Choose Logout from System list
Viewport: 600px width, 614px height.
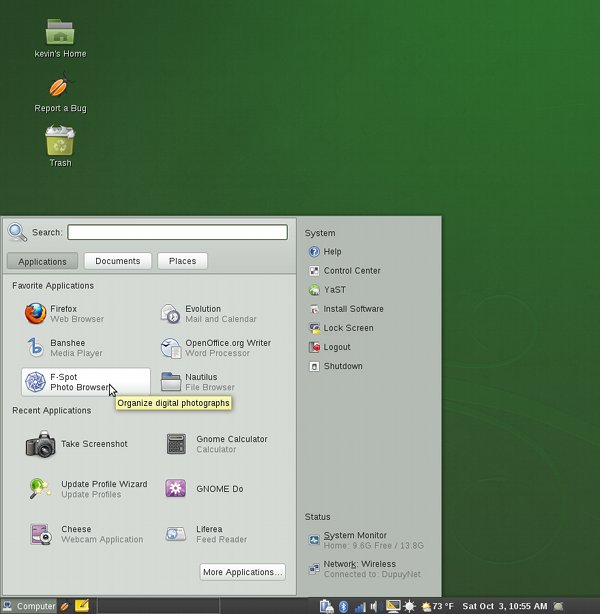click(329, 347)
